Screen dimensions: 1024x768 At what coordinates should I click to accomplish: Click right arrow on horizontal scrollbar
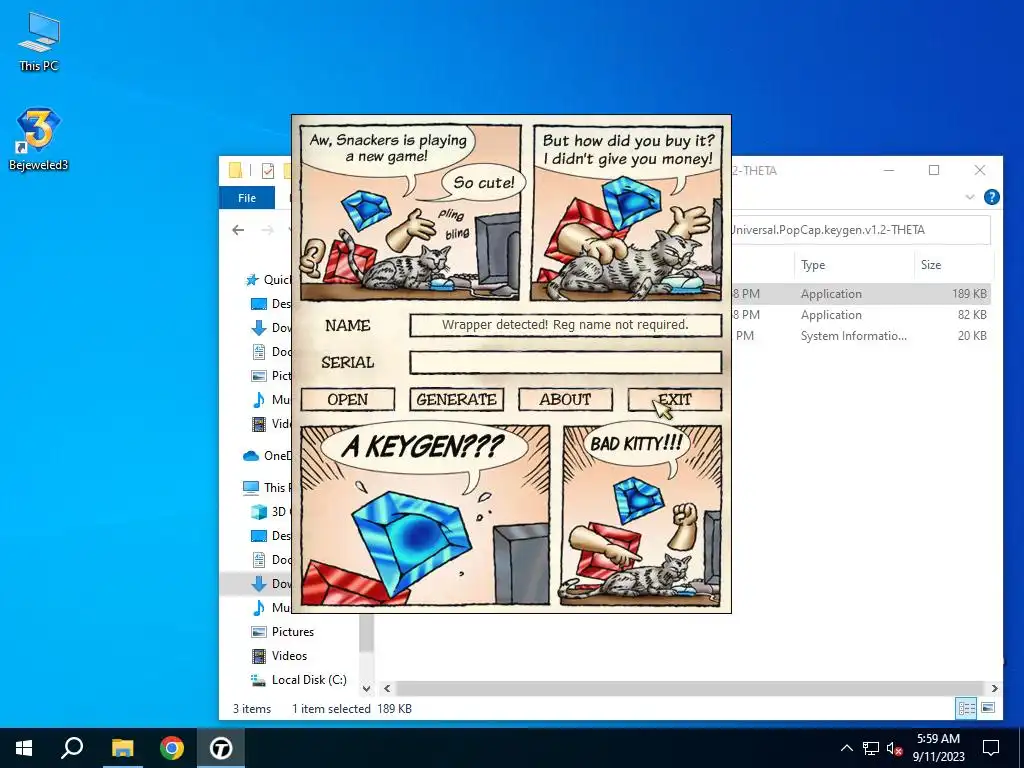994,688
